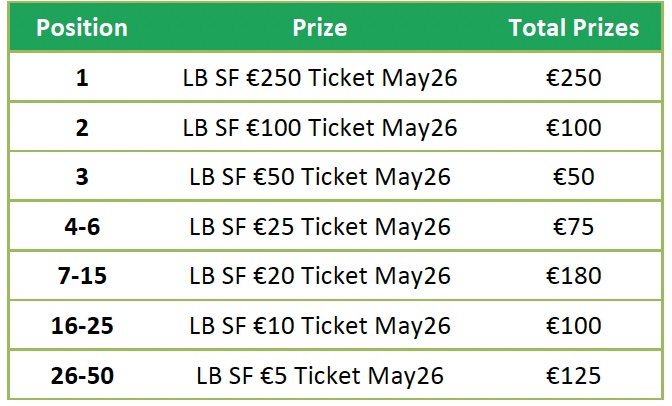The width and height of the screenshot is (672, 406).
Task: Select the LB SF €25 Ticket prize cell
Action: 320,227
